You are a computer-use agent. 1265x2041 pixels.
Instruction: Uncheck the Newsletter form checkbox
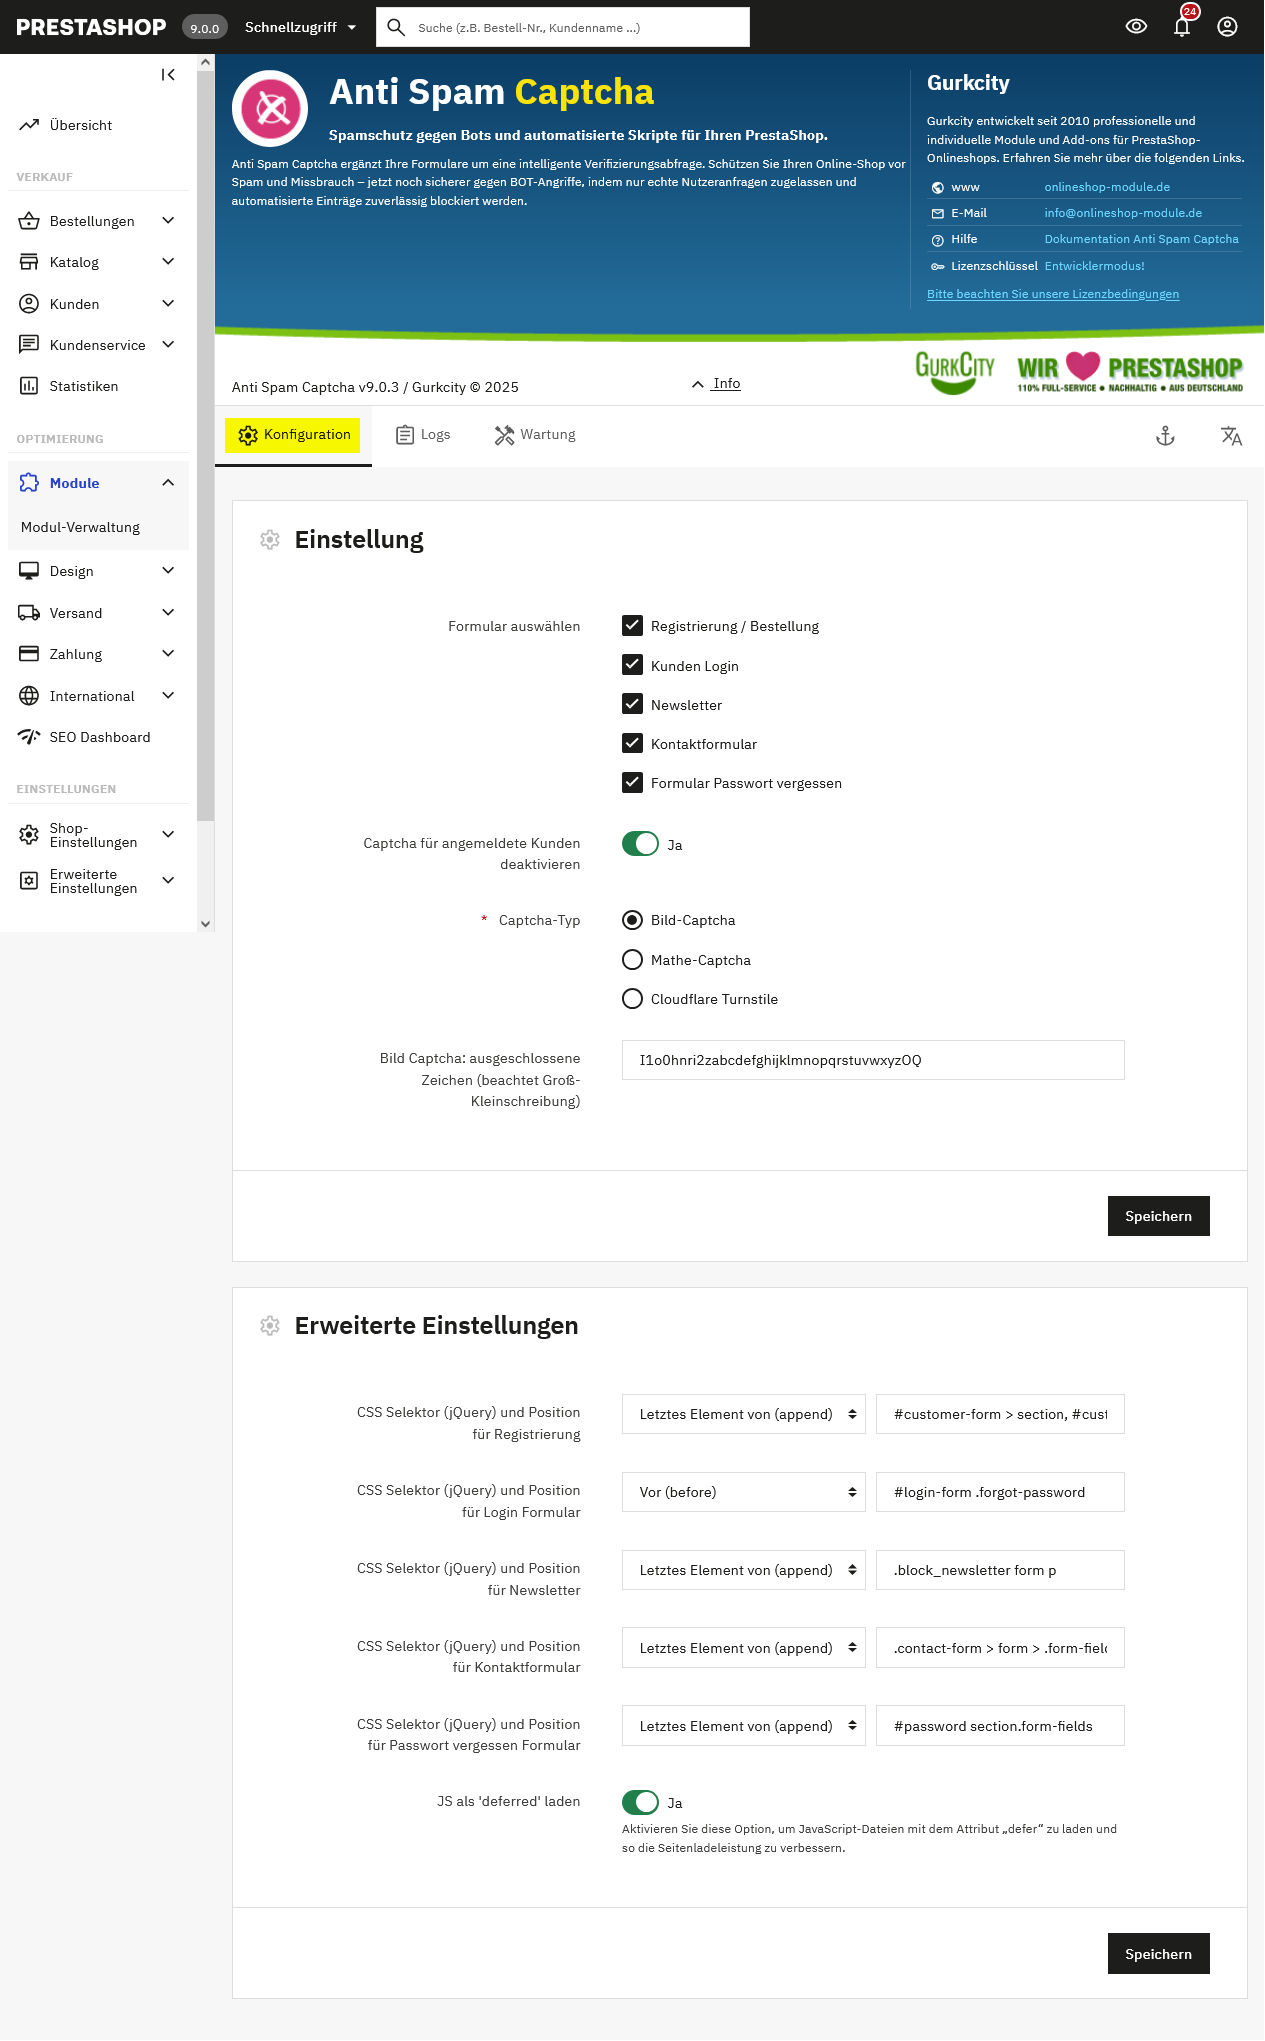[632, 704]
